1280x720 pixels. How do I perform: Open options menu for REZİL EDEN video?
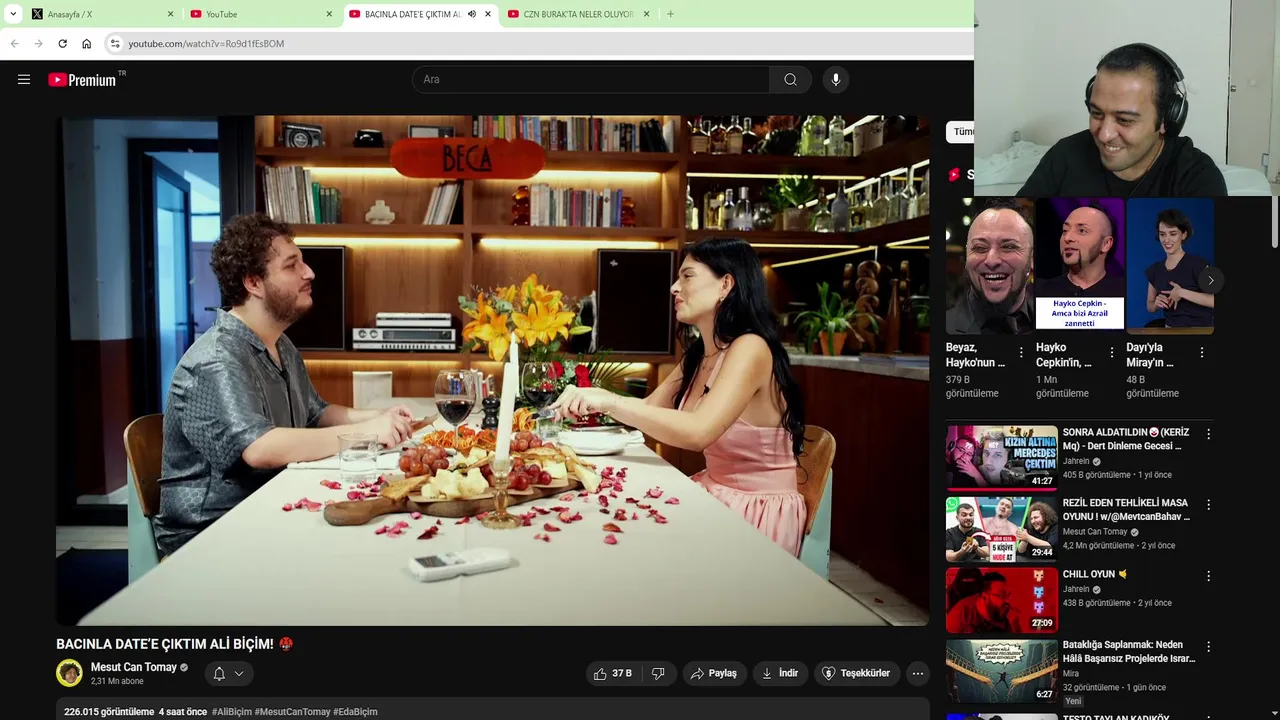(x=1208, y=505)
